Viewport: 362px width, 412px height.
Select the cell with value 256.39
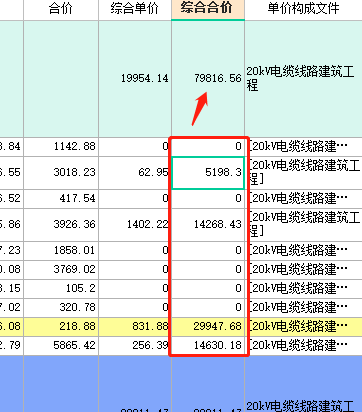click(x=135, y=346)
